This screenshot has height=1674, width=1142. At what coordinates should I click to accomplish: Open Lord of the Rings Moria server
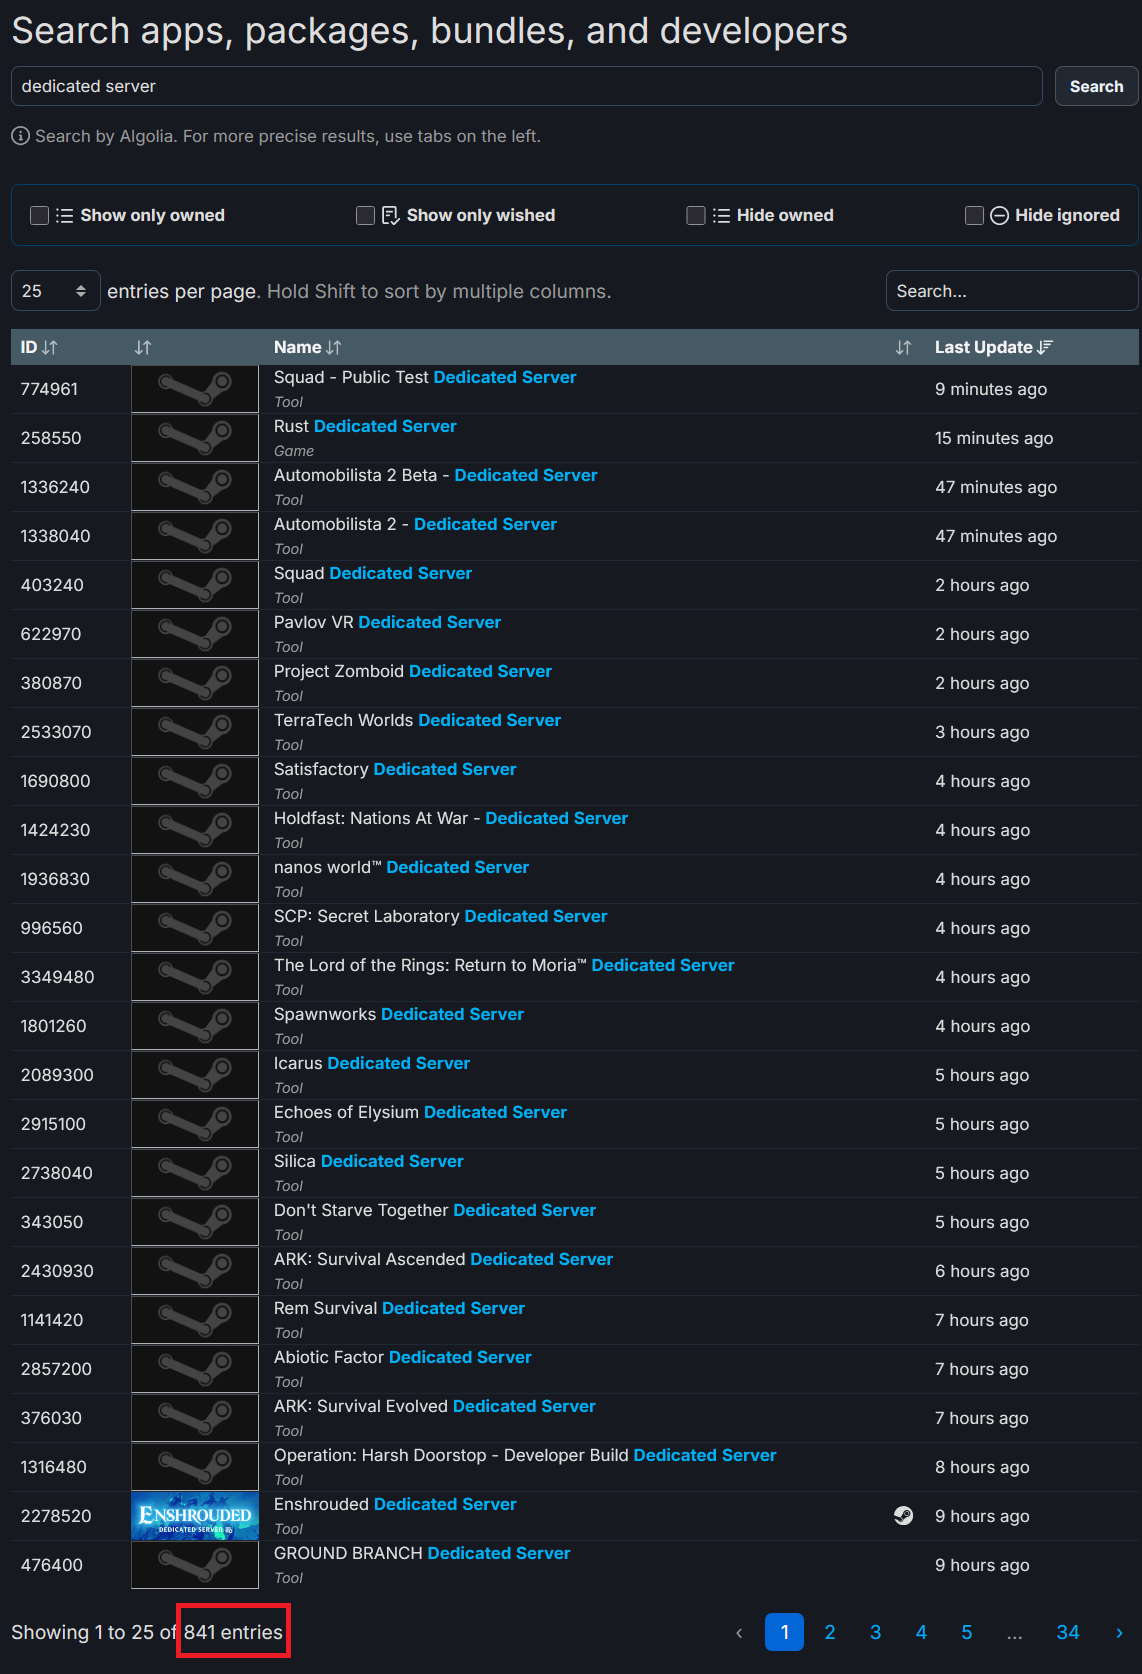click(504, 965)
